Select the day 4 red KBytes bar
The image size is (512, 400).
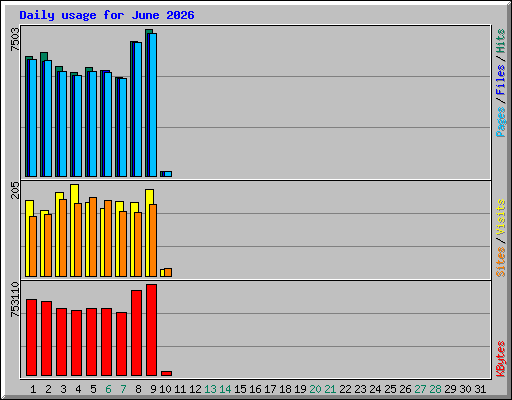pyautogui.click(x=76, y=343)
